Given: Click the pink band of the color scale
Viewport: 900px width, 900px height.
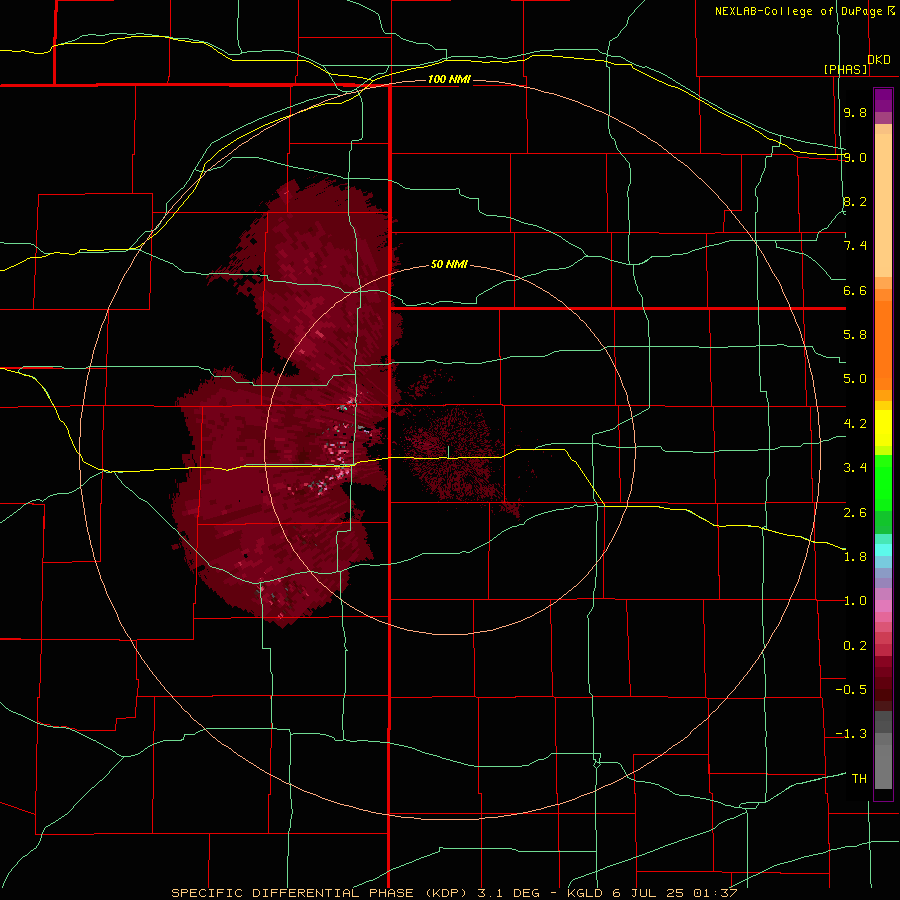Looking at the screenshot, I should (x=883, y=606).
